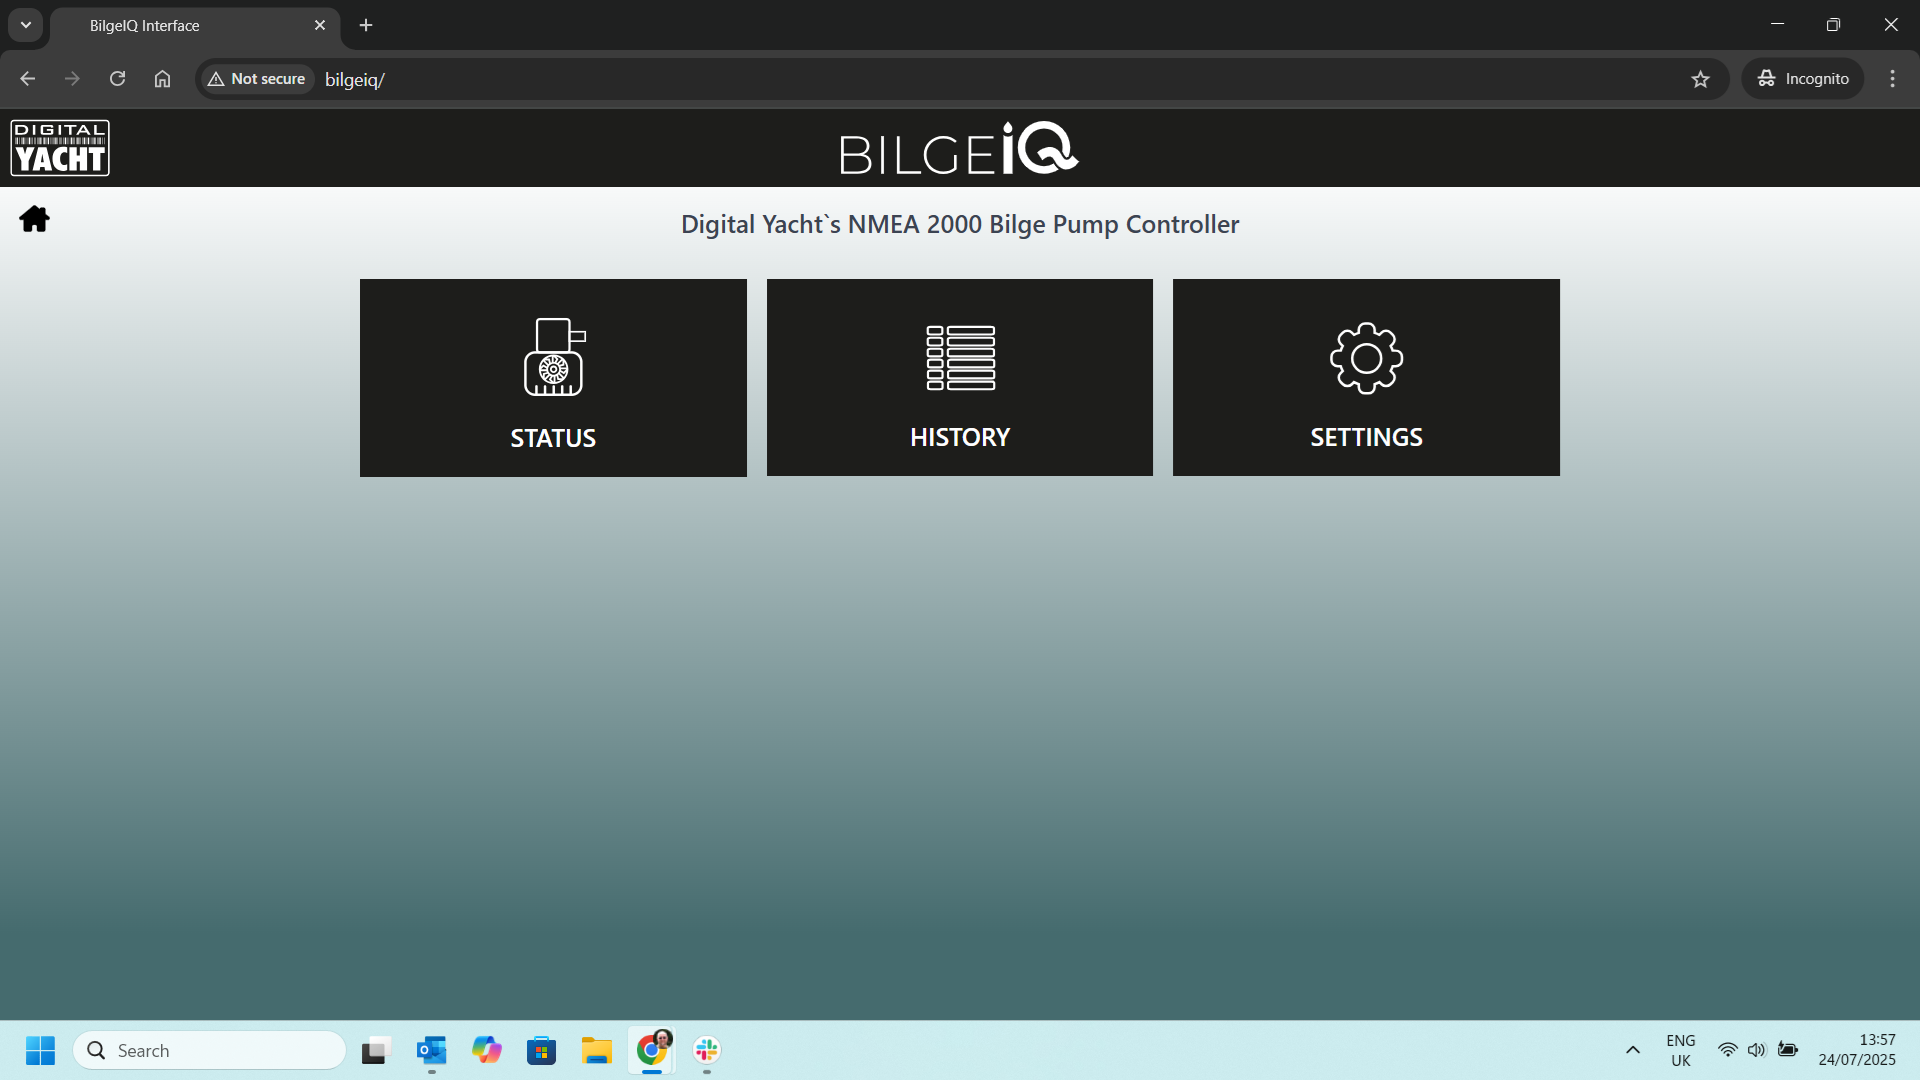This screenshot has width=1920, height=1080.
Task: Open the SETTINGS gear tile
Action: coord(1366,378)
